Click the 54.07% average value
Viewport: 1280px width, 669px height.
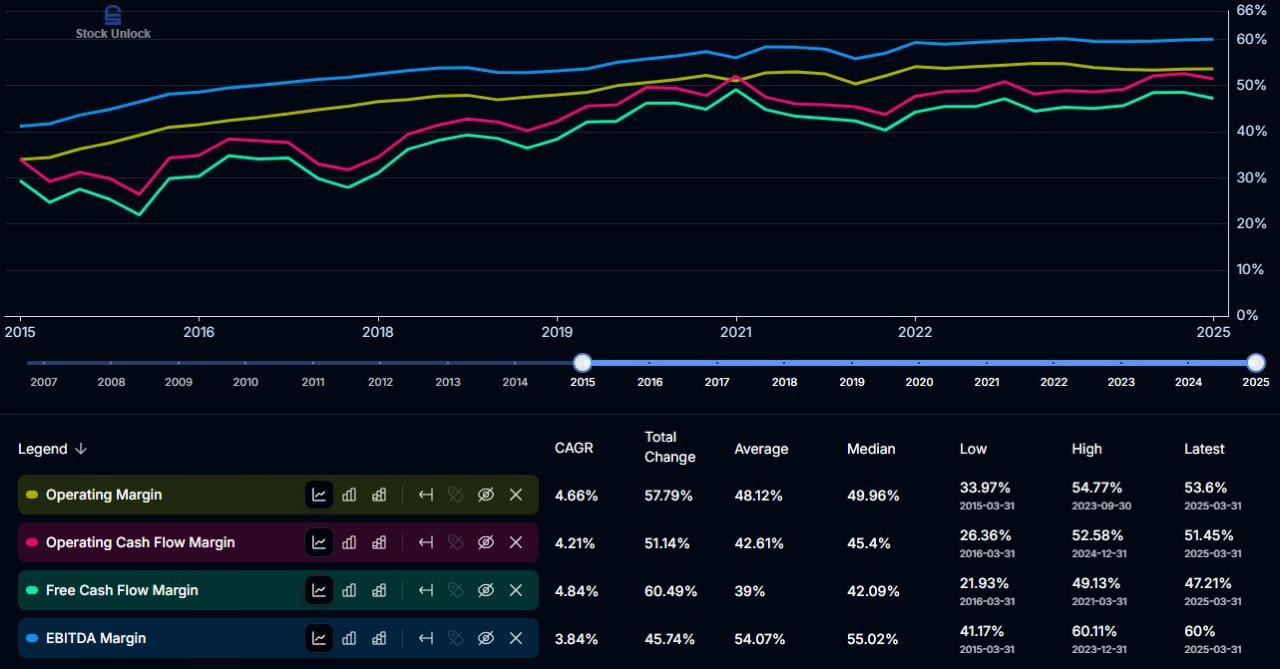pyautogui.click(x=760, y=639)
